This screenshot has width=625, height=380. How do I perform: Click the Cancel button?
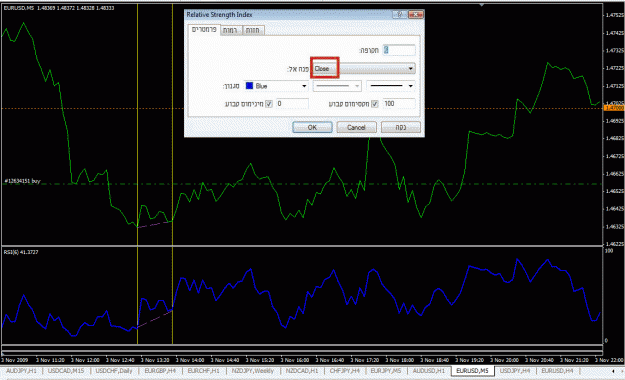(x=356, y=127)
